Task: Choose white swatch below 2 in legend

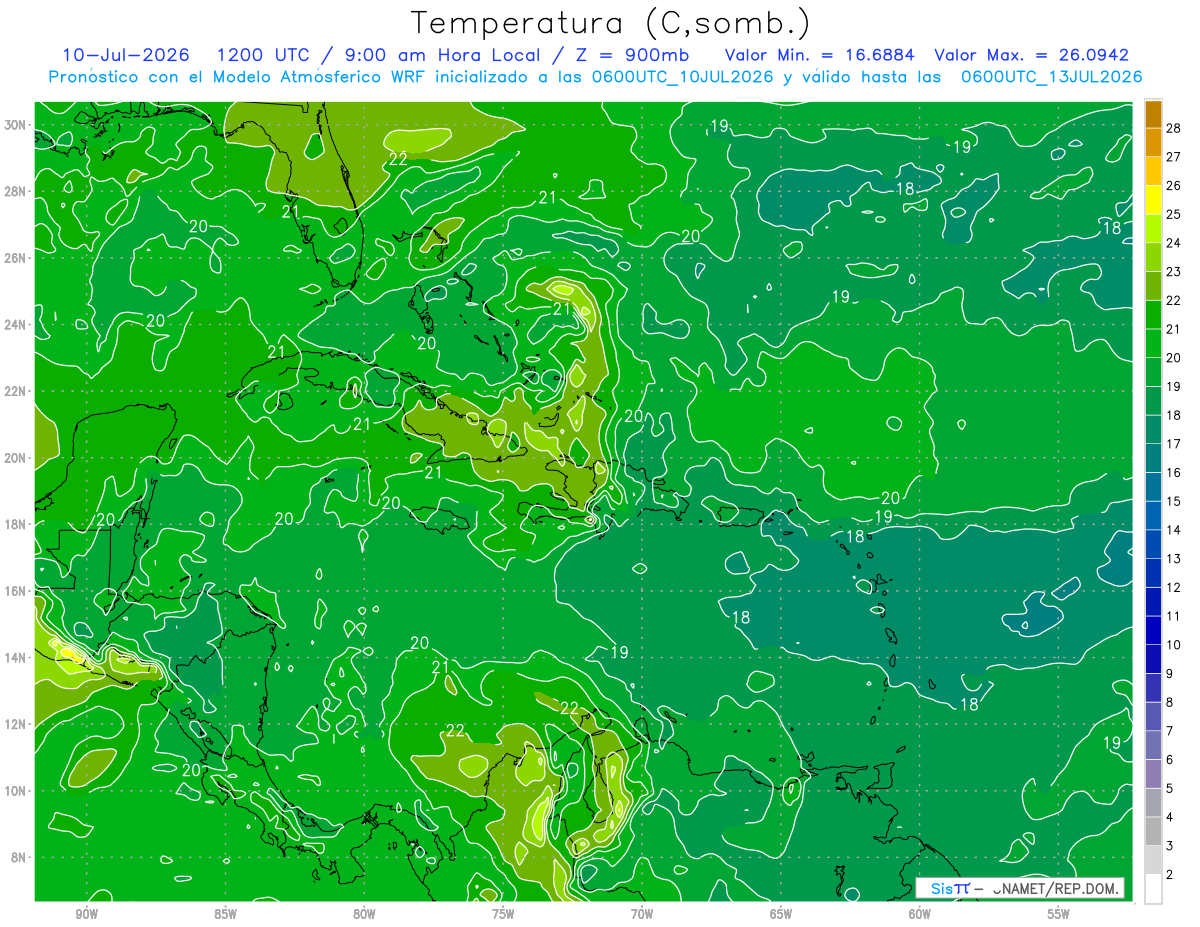Action: coord(1153,889)
